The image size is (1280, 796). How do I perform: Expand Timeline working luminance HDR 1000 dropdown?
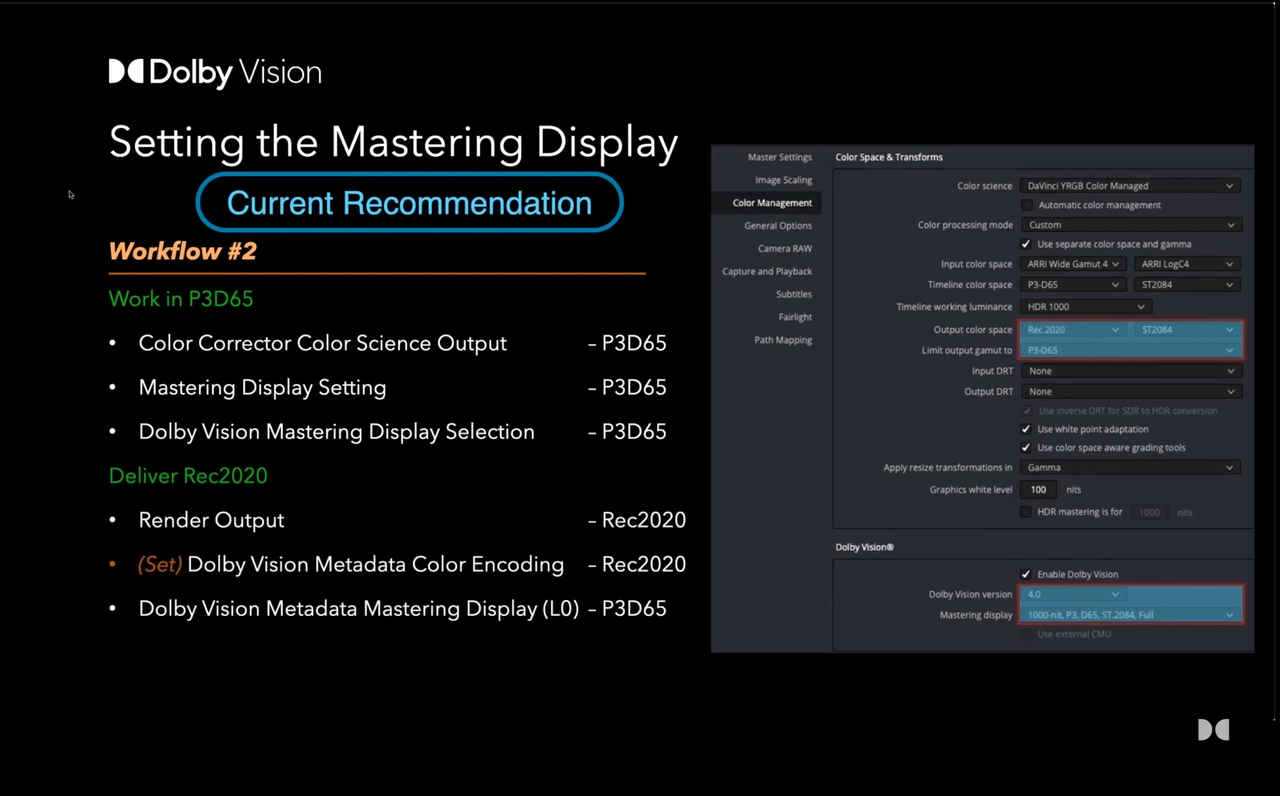(1086, 307)
